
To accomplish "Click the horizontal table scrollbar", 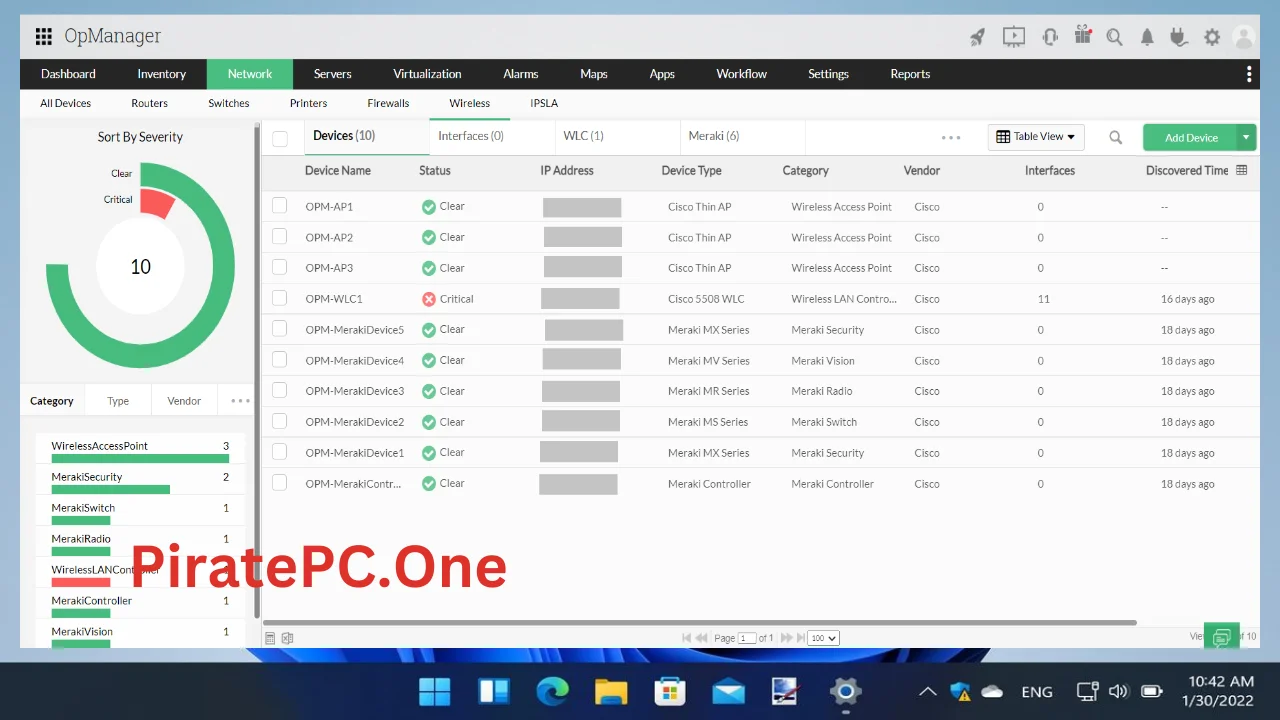I will coord(700,623).
